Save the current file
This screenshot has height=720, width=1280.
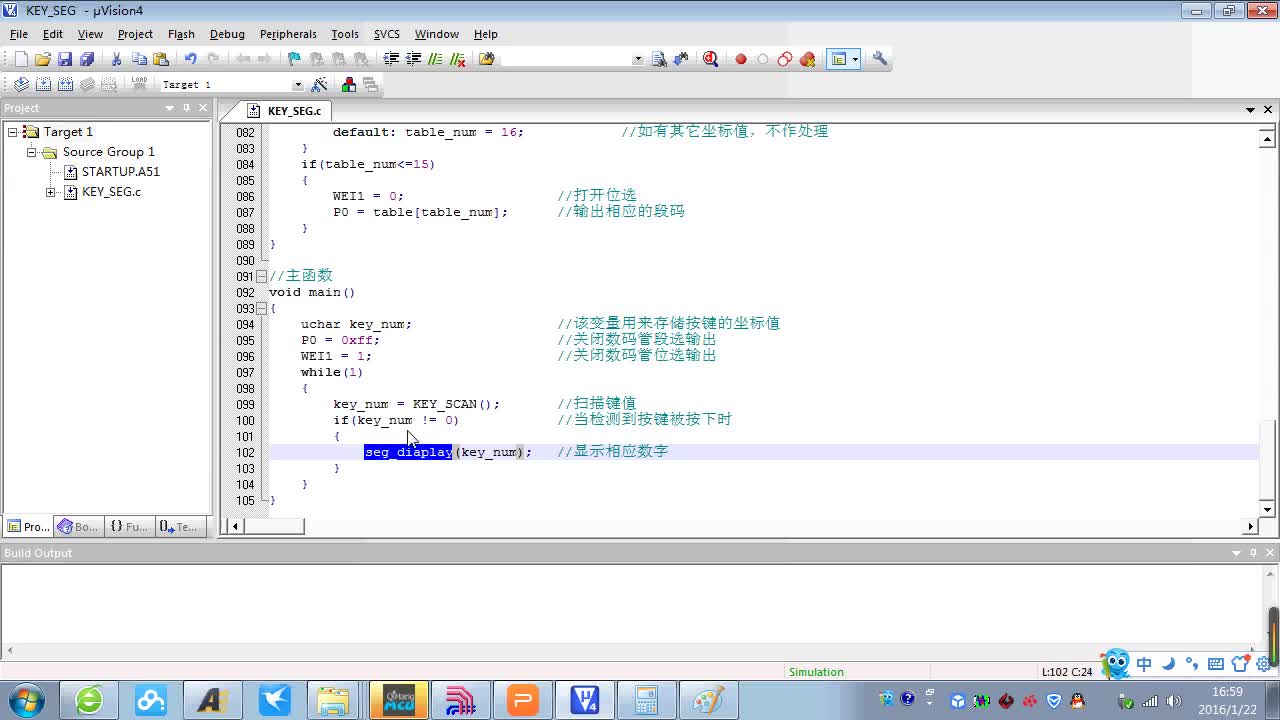pyautogui.click(x=65, y=59)
